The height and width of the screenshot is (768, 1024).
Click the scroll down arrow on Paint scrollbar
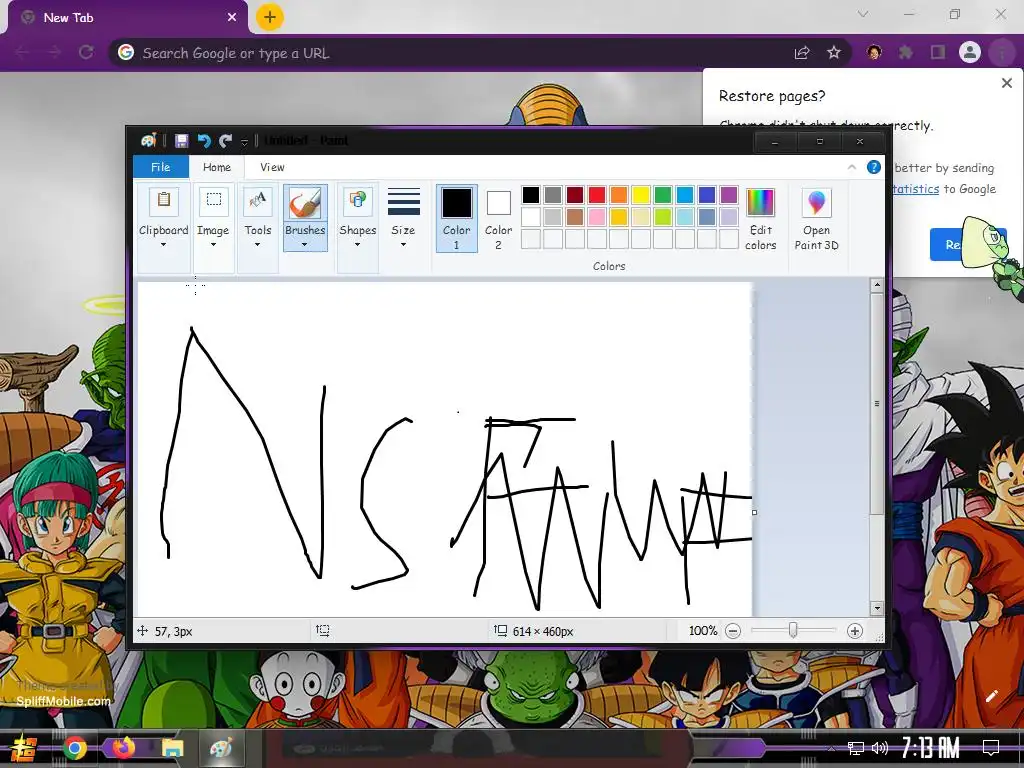(877, 608)
